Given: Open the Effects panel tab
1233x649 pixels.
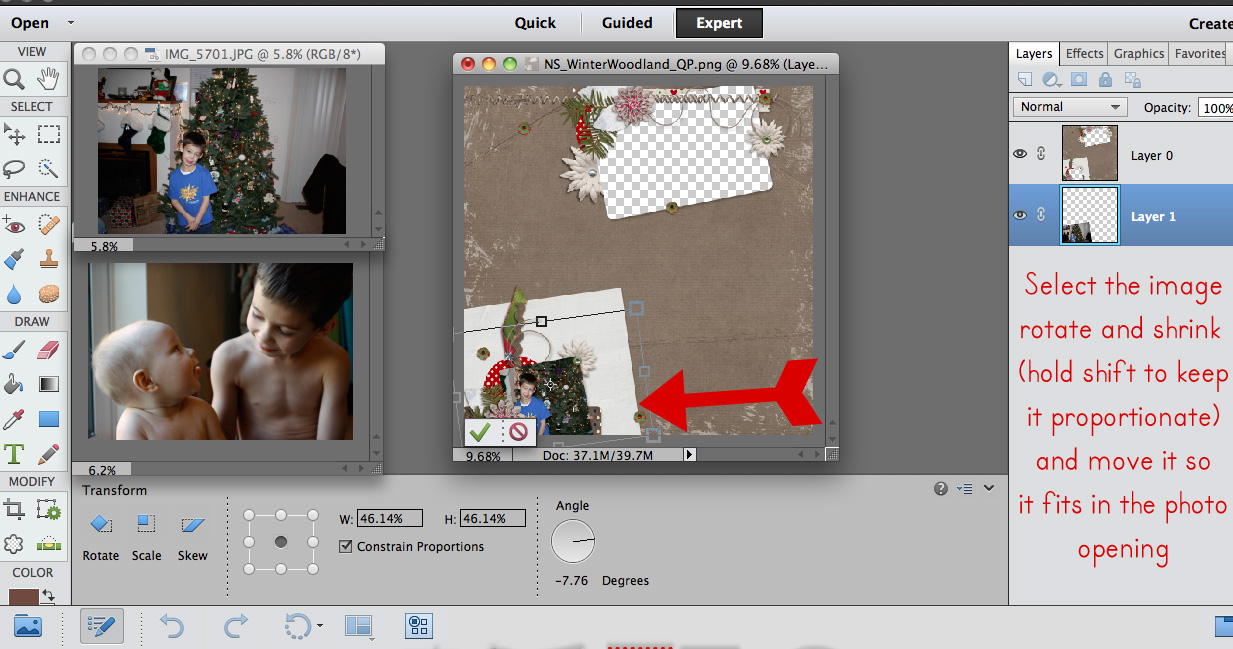Looking at the screenshot, I should coord(1084,54).
